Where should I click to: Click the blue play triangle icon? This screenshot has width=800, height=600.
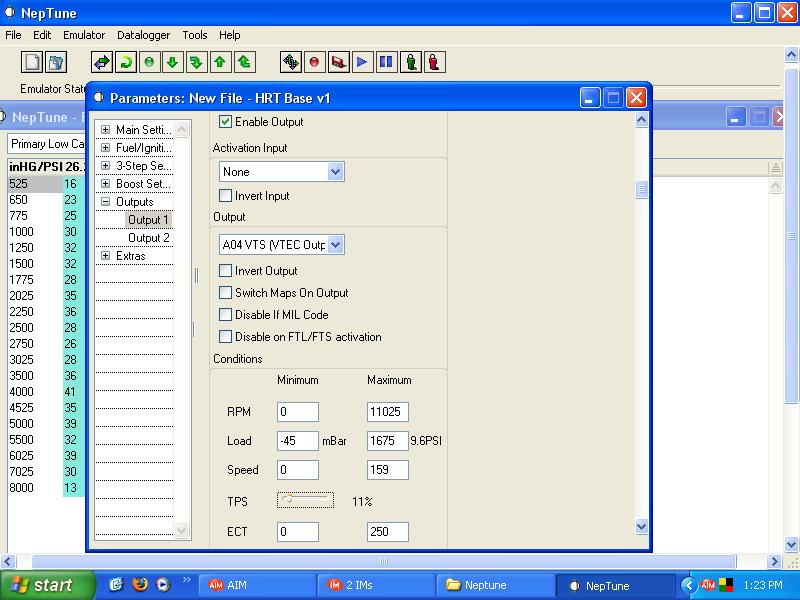point(362,62)
